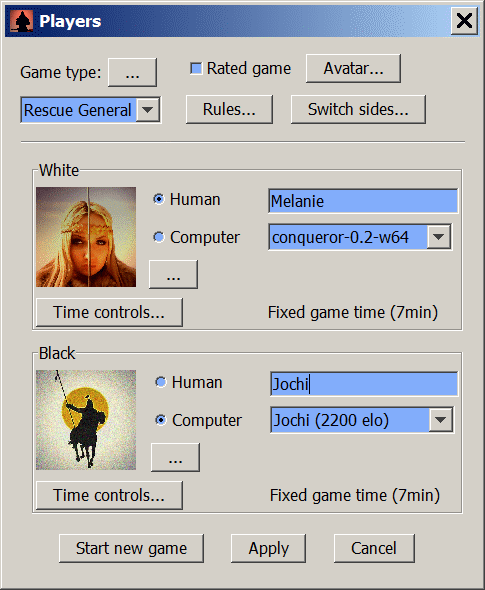Select Computer radio button for Black
Viewport: 485px width, 590px height.
click(161, 420)
